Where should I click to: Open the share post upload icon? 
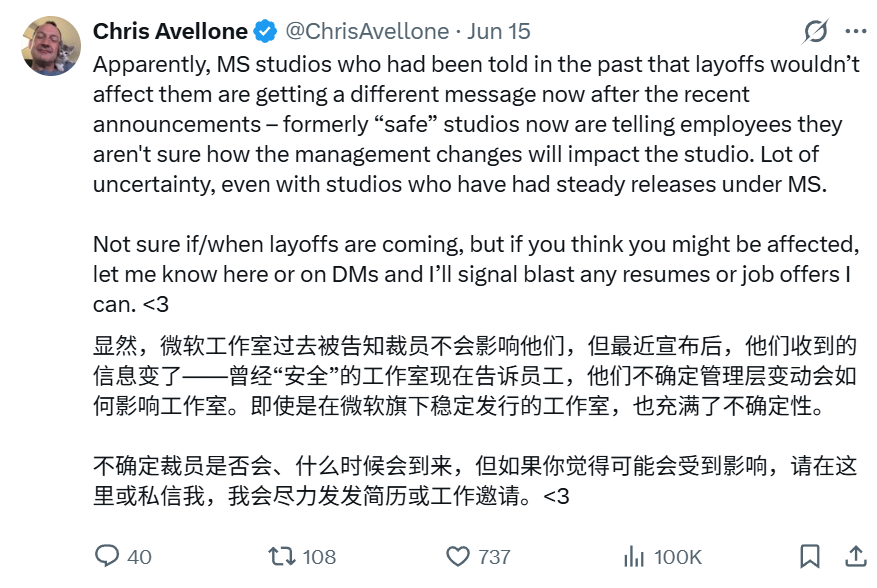click(x=856, y=556)
